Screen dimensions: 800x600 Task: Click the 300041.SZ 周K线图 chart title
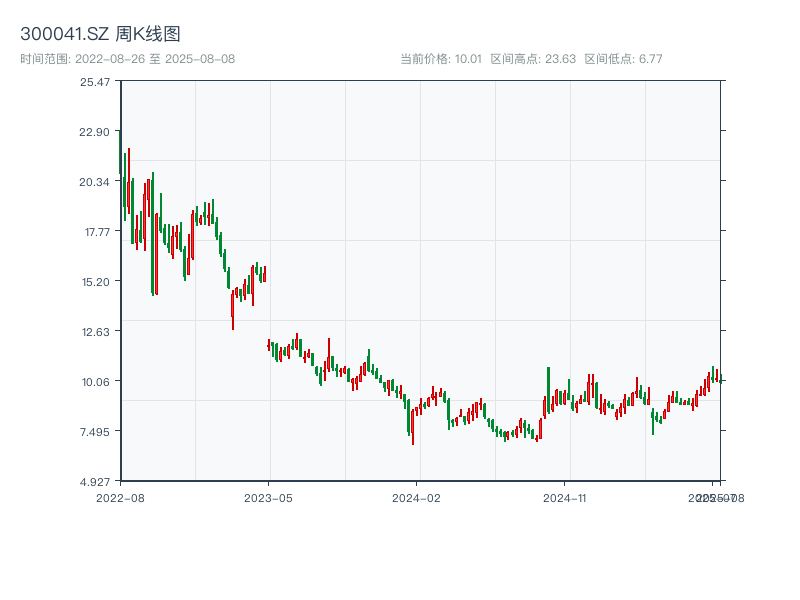[100, 35]
